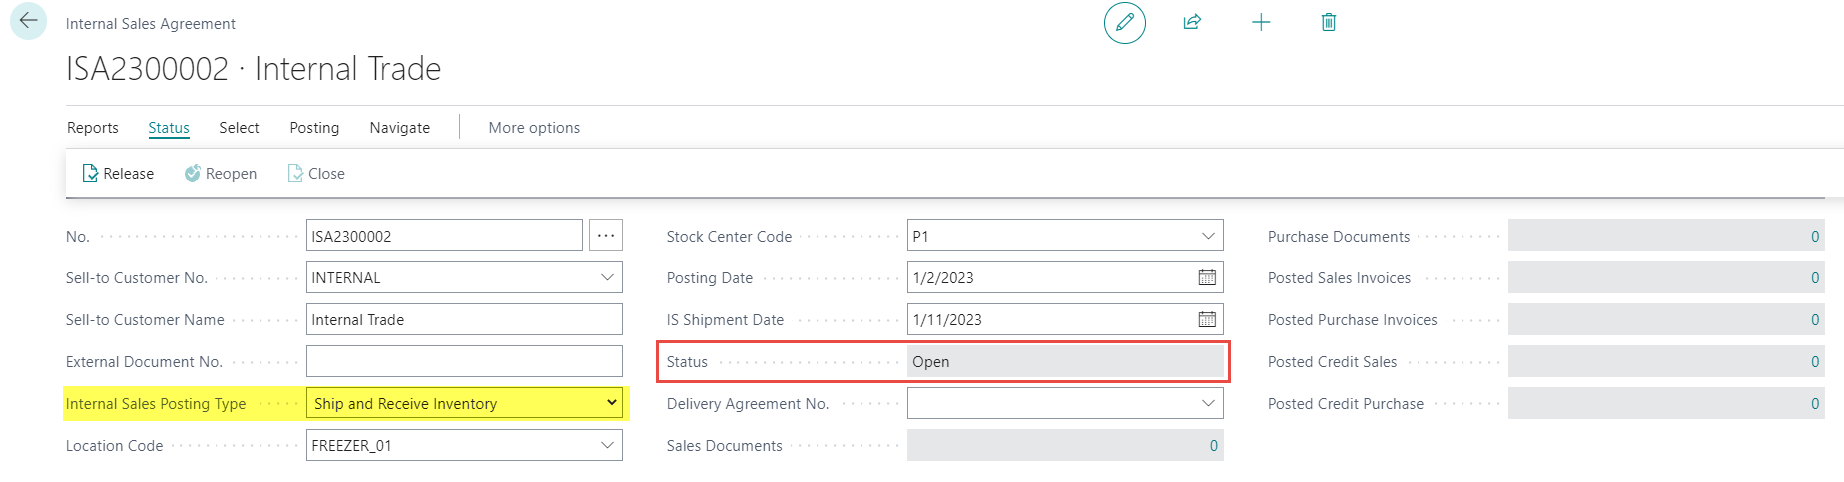Viewport: 1844px width, 482px height.
Task: Open the Posting menu
Action: click(314, 128)
